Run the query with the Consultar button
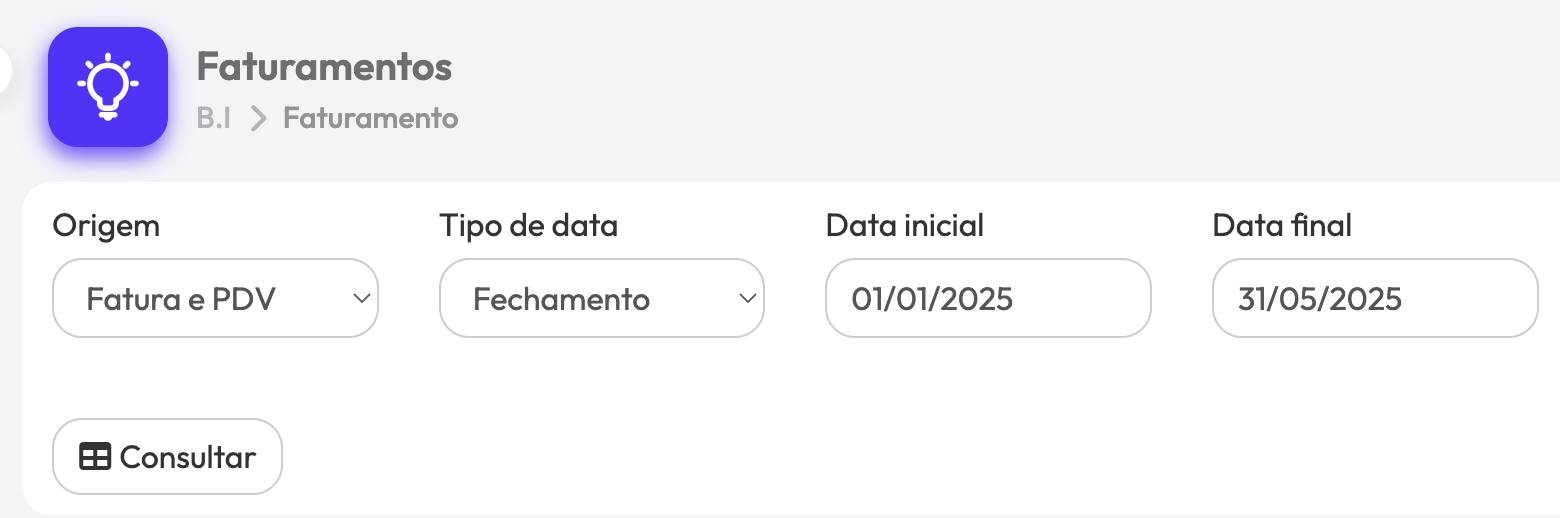1560x518 pixels. point(167,456)
